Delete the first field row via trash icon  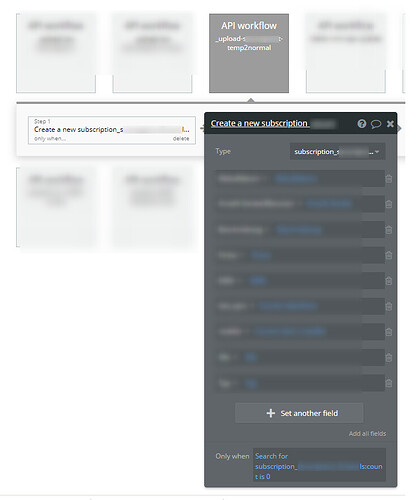coord(389,179)
